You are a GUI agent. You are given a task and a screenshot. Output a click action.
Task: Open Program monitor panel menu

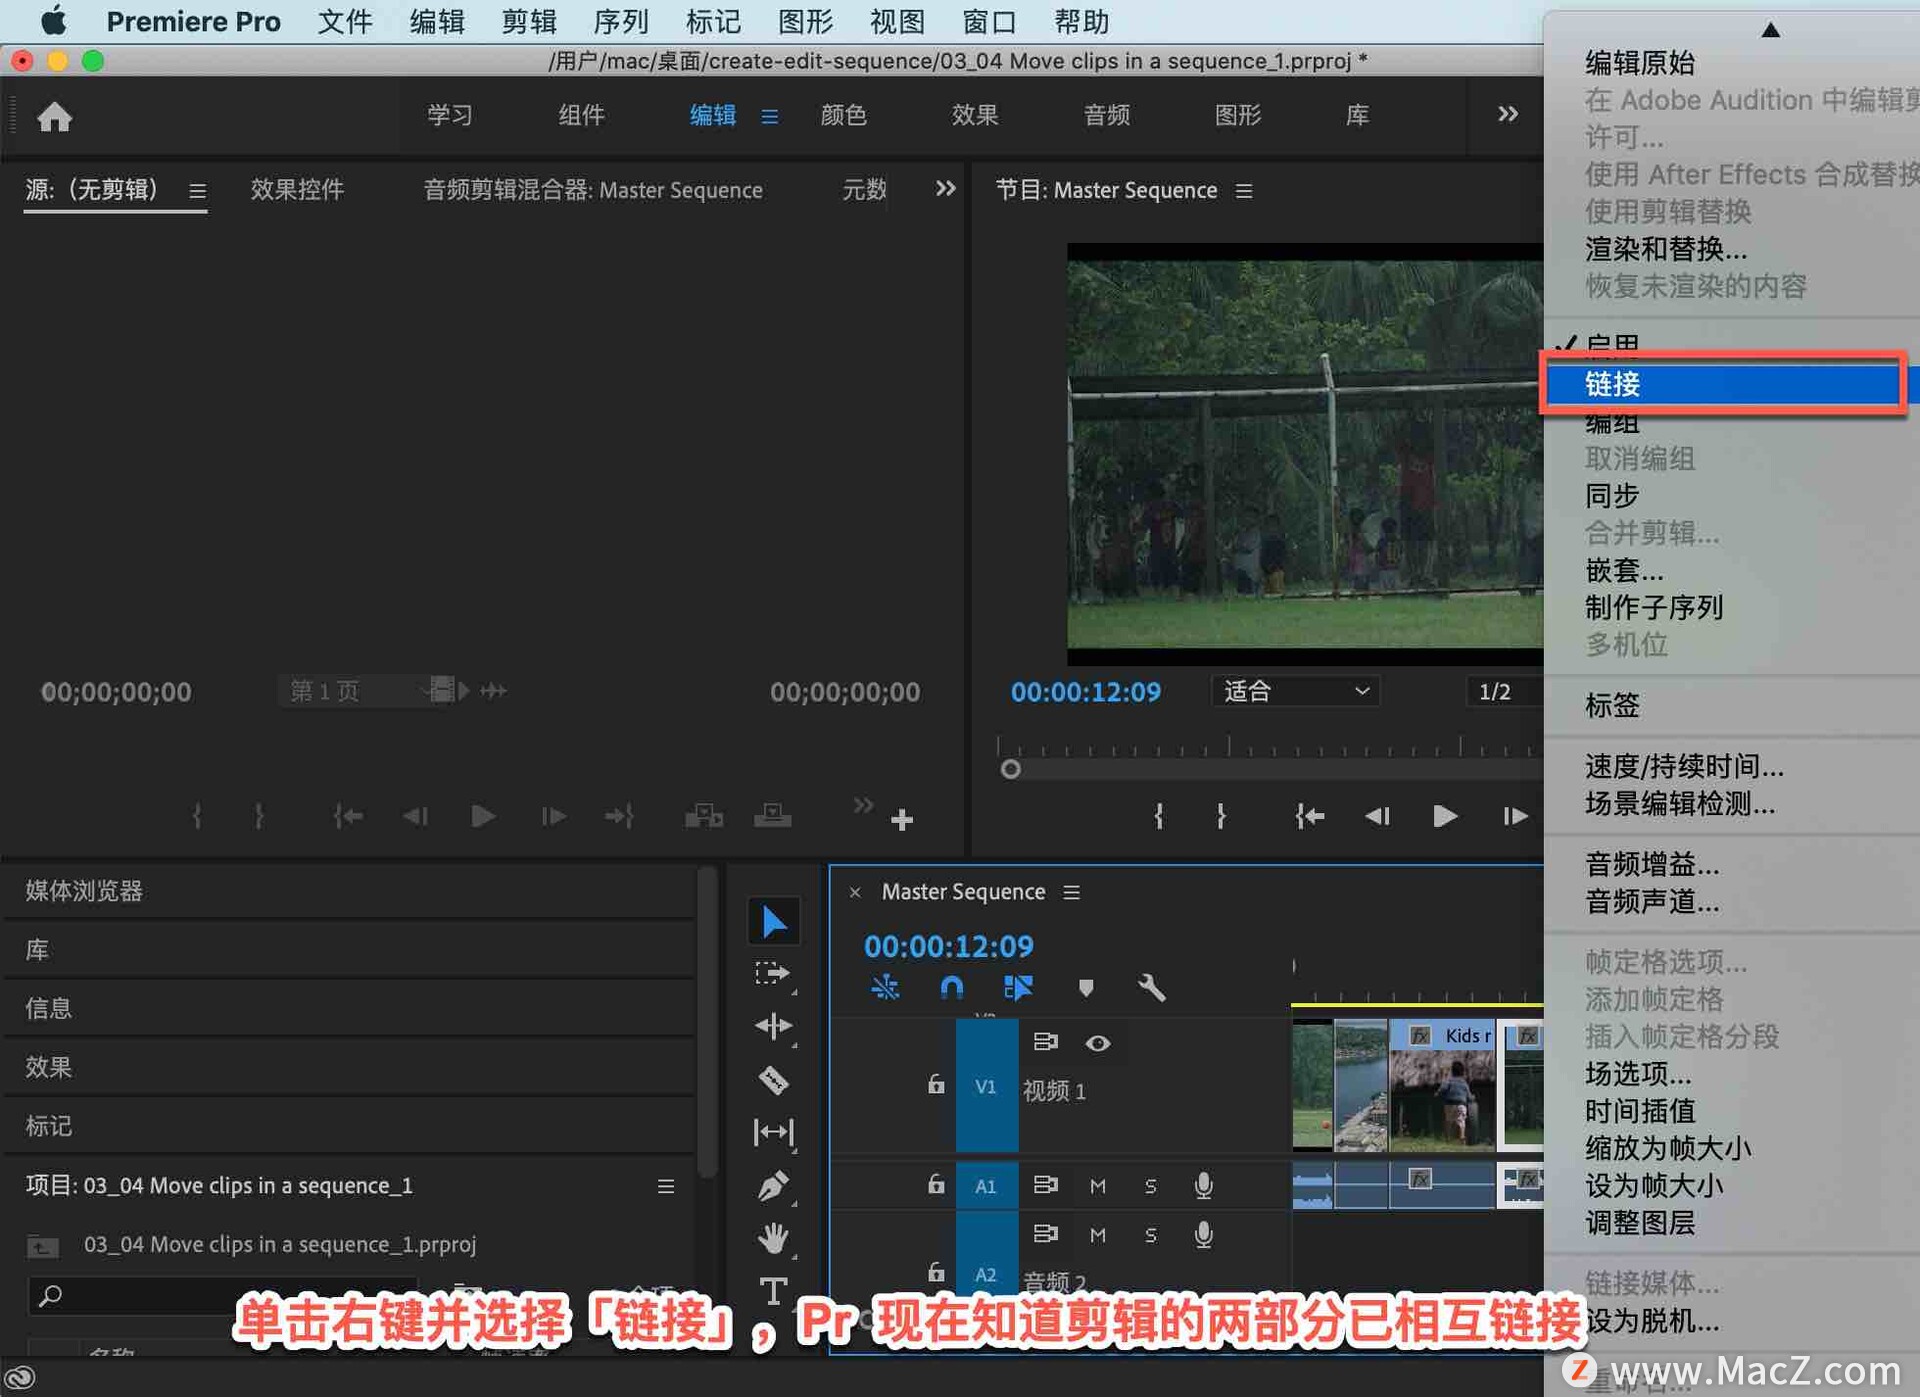pyautogui.click(x=1244, y=190)
